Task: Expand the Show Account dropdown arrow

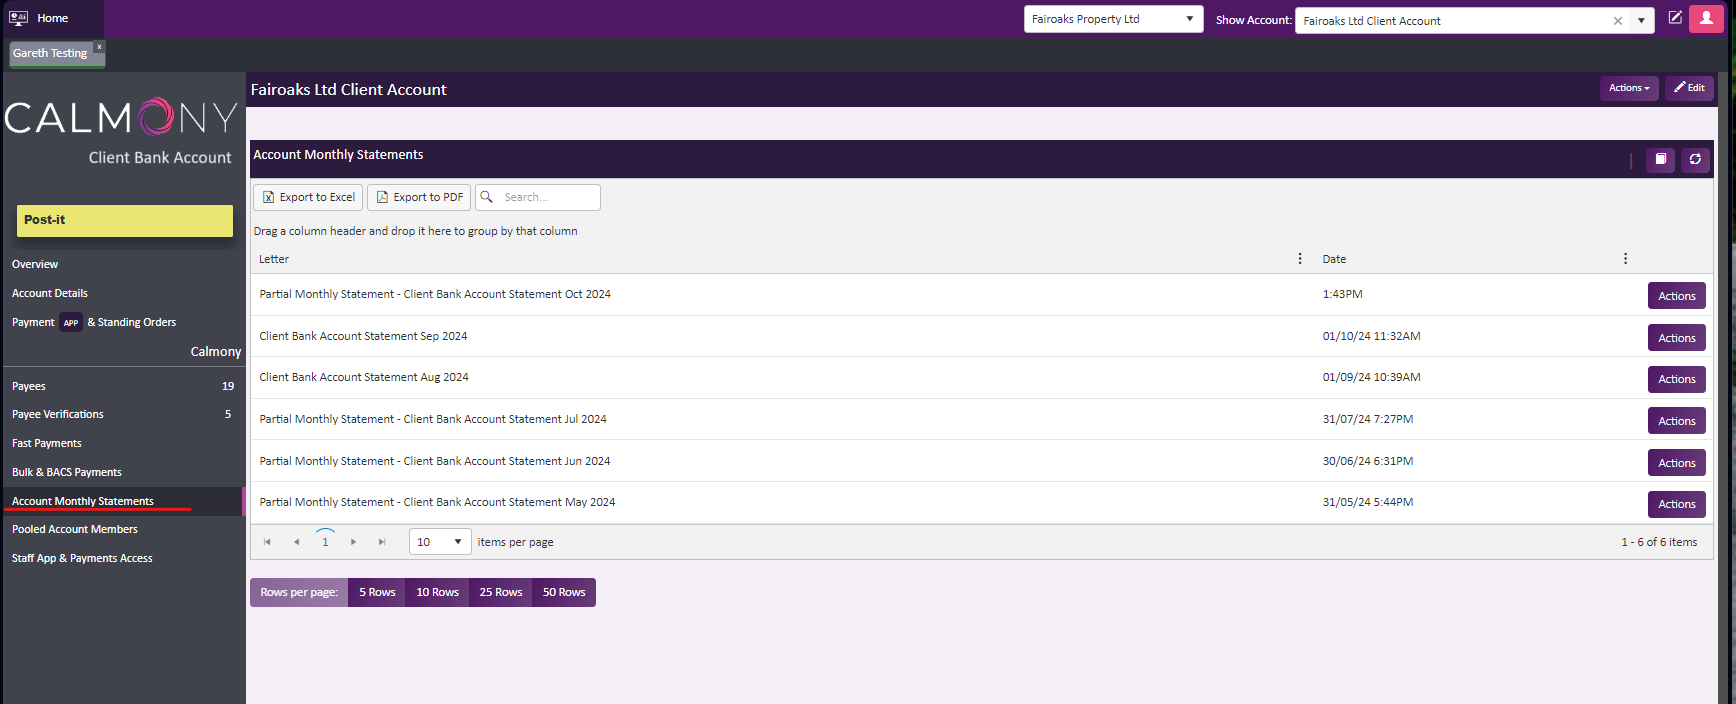Action: [1641, 21]
